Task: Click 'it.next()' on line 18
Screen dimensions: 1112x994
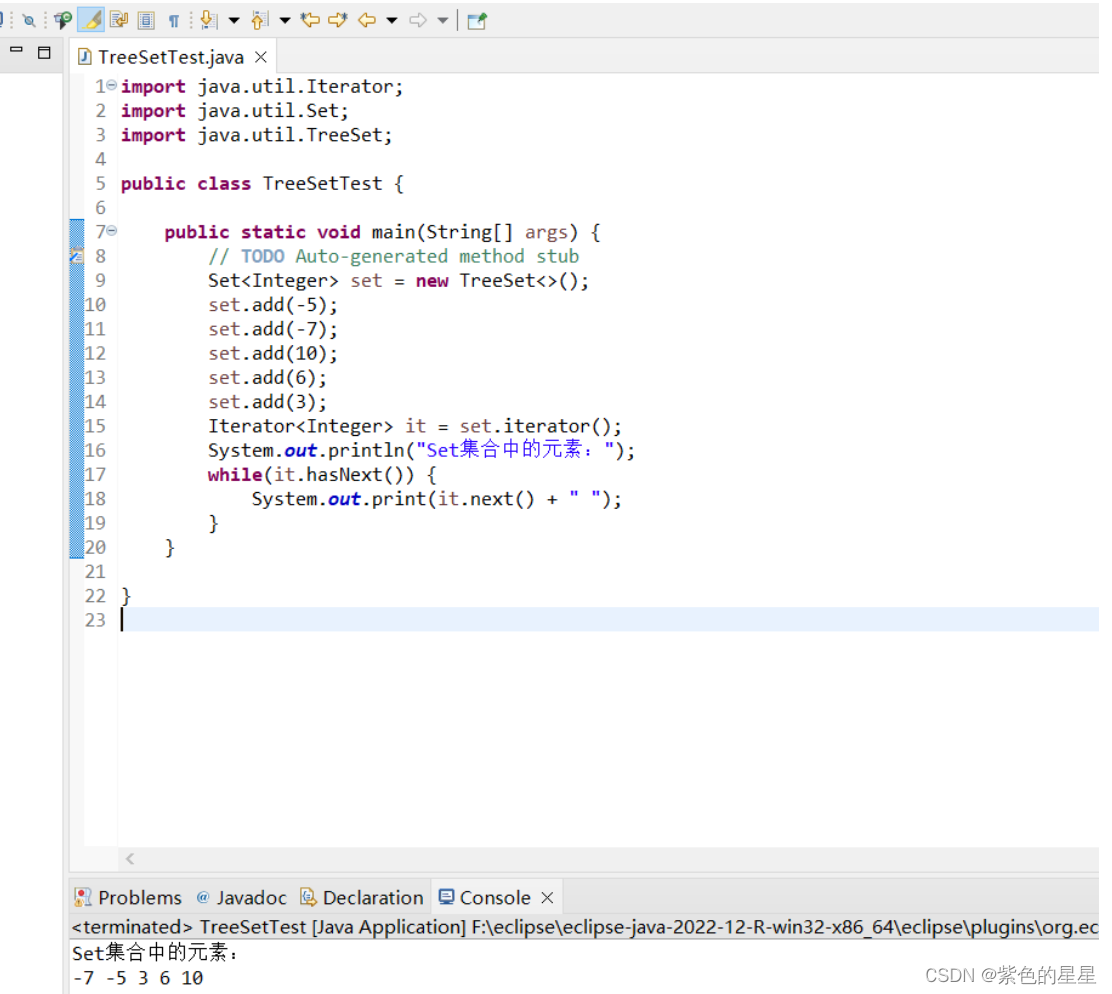Action: pyautogui.click(x=486, y=499)
